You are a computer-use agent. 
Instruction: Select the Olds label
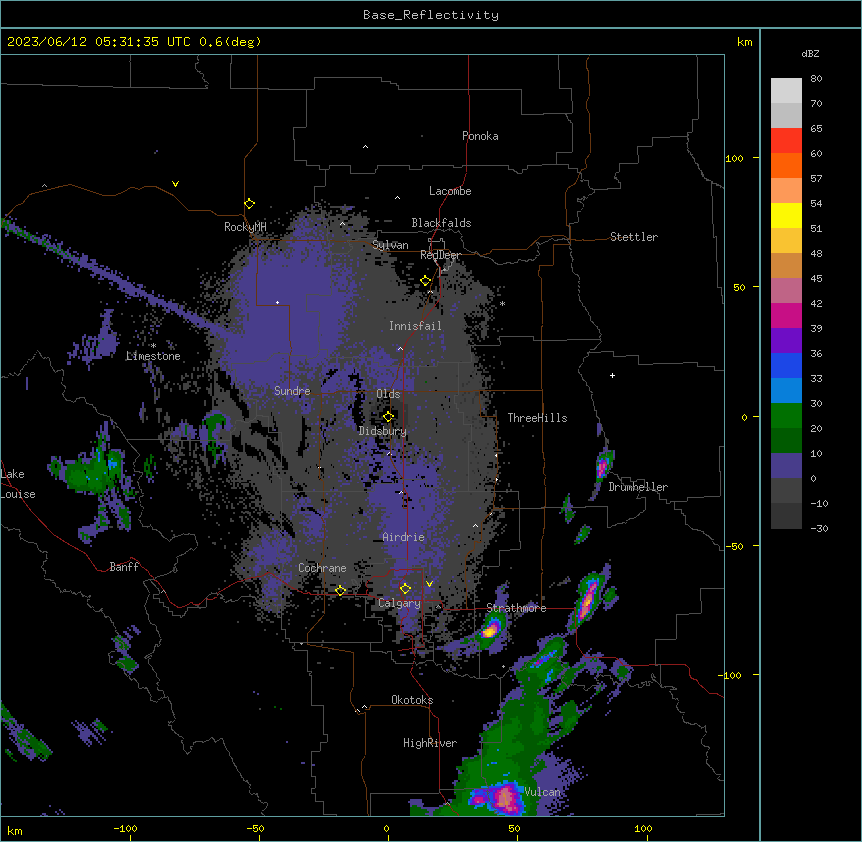[x=388, y=394]
